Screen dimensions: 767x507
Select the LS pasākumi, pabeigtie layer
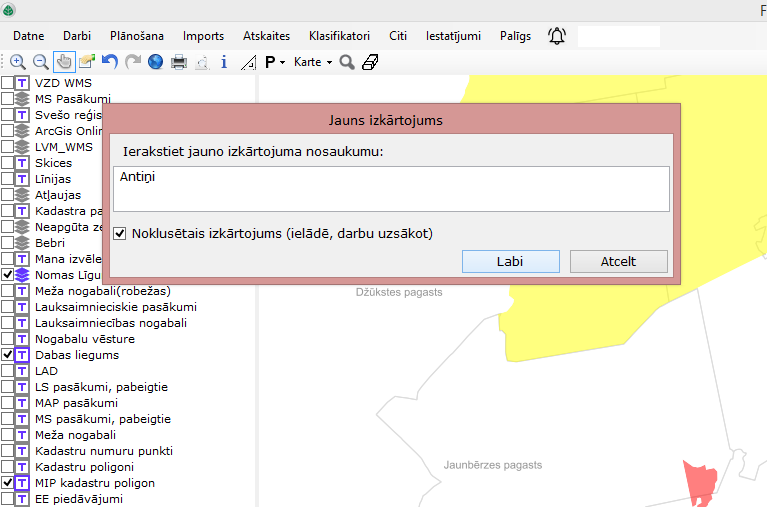pyautogui.click(x=101, y=387)
